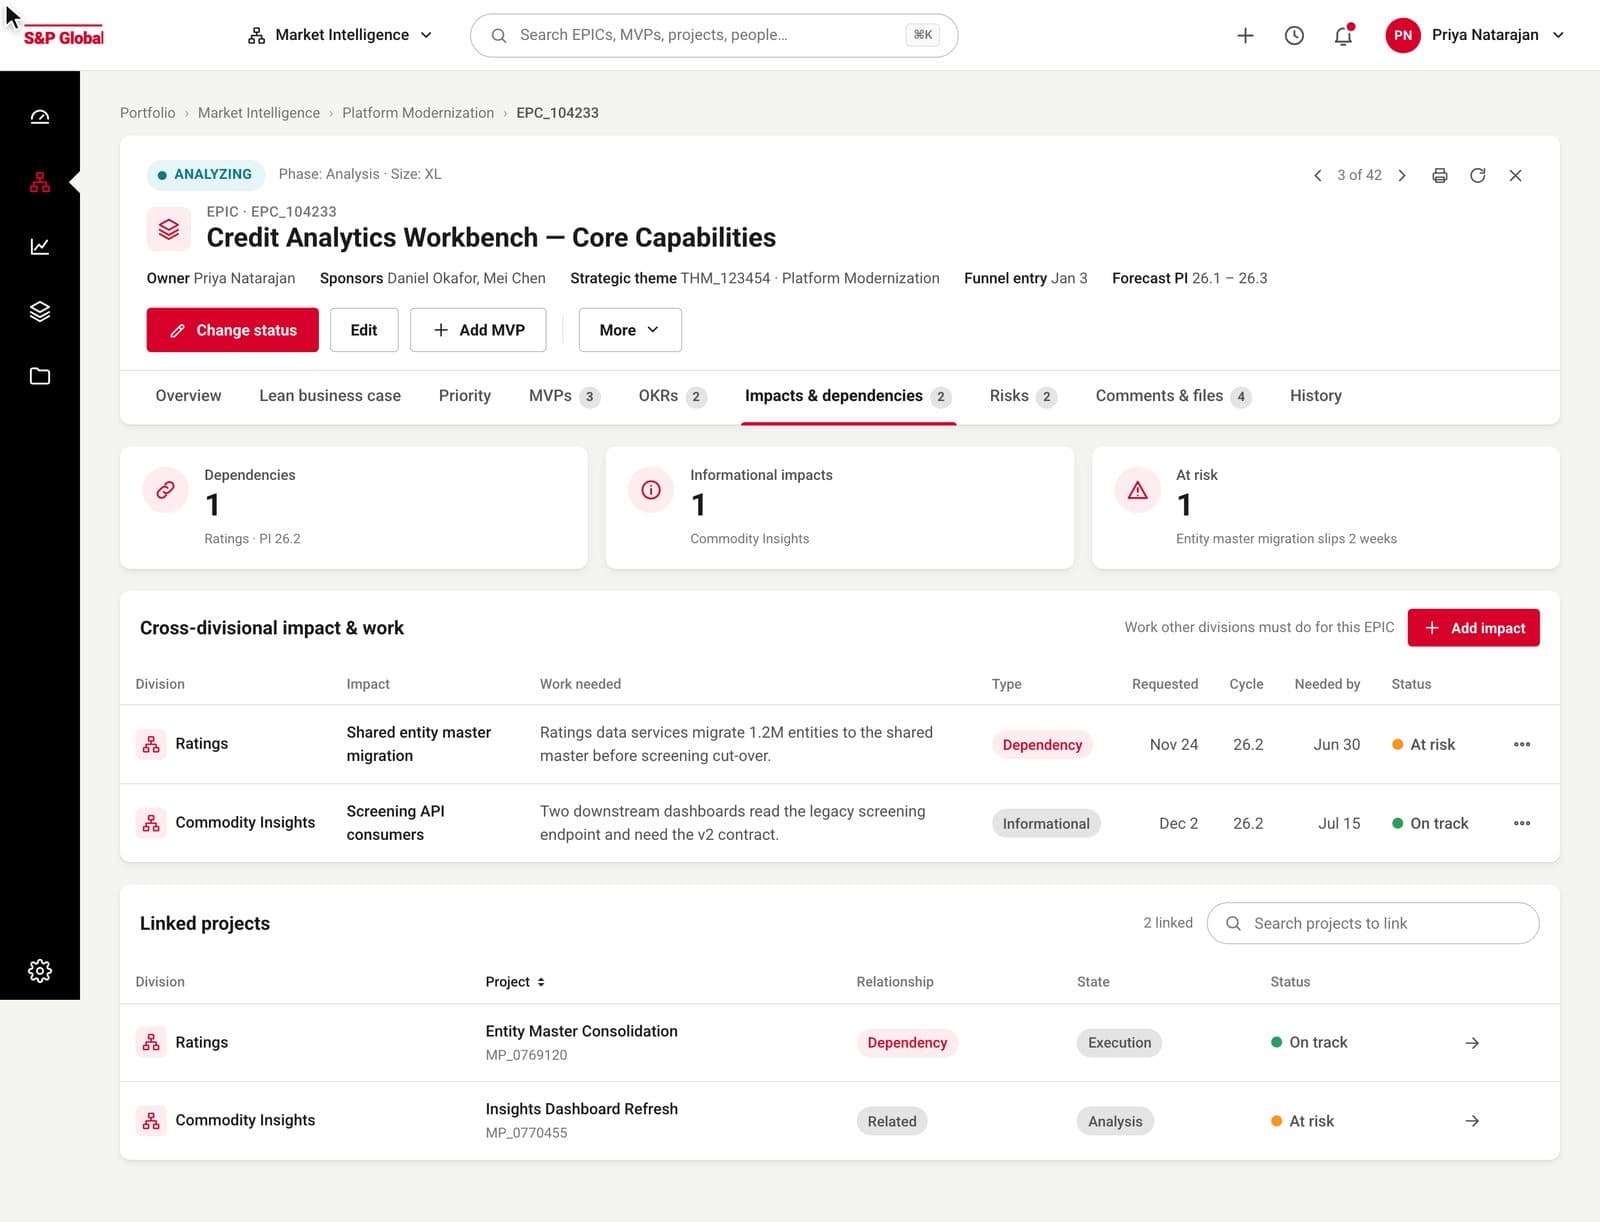Open recent history clock icon
The height and width of the screenshot is (1222, 1600).
1294,35
